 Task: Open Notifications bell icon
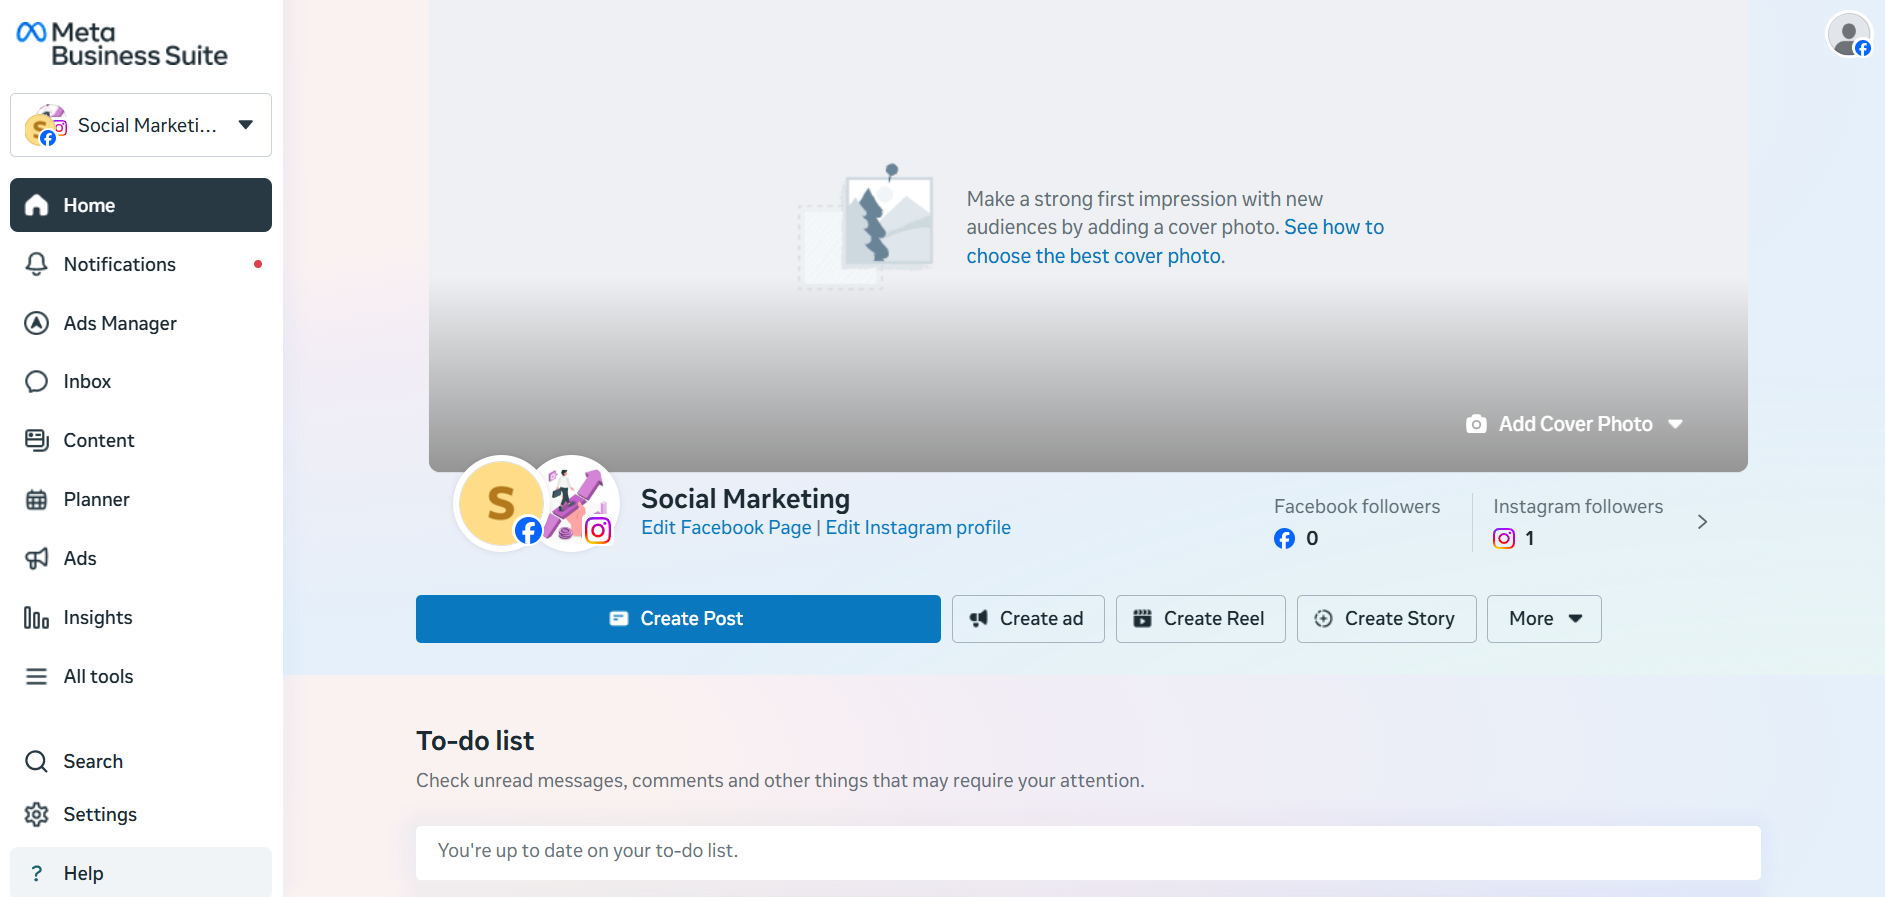tap(37, 264)
